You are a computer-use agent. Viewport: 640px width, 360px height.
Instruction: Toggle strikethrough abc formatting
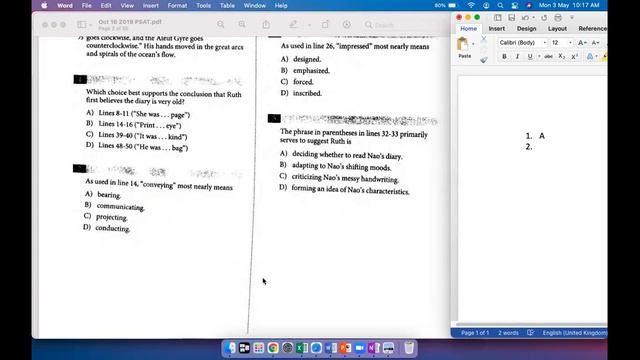tap(549, 56)
